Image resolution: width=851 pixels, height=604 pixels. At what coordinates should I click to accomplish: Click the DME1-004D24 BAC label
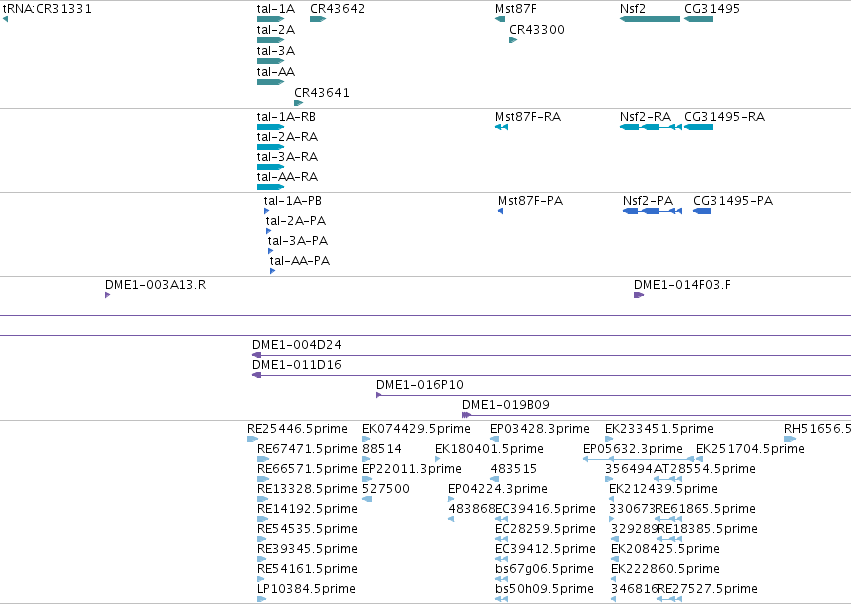coord(297,345)
